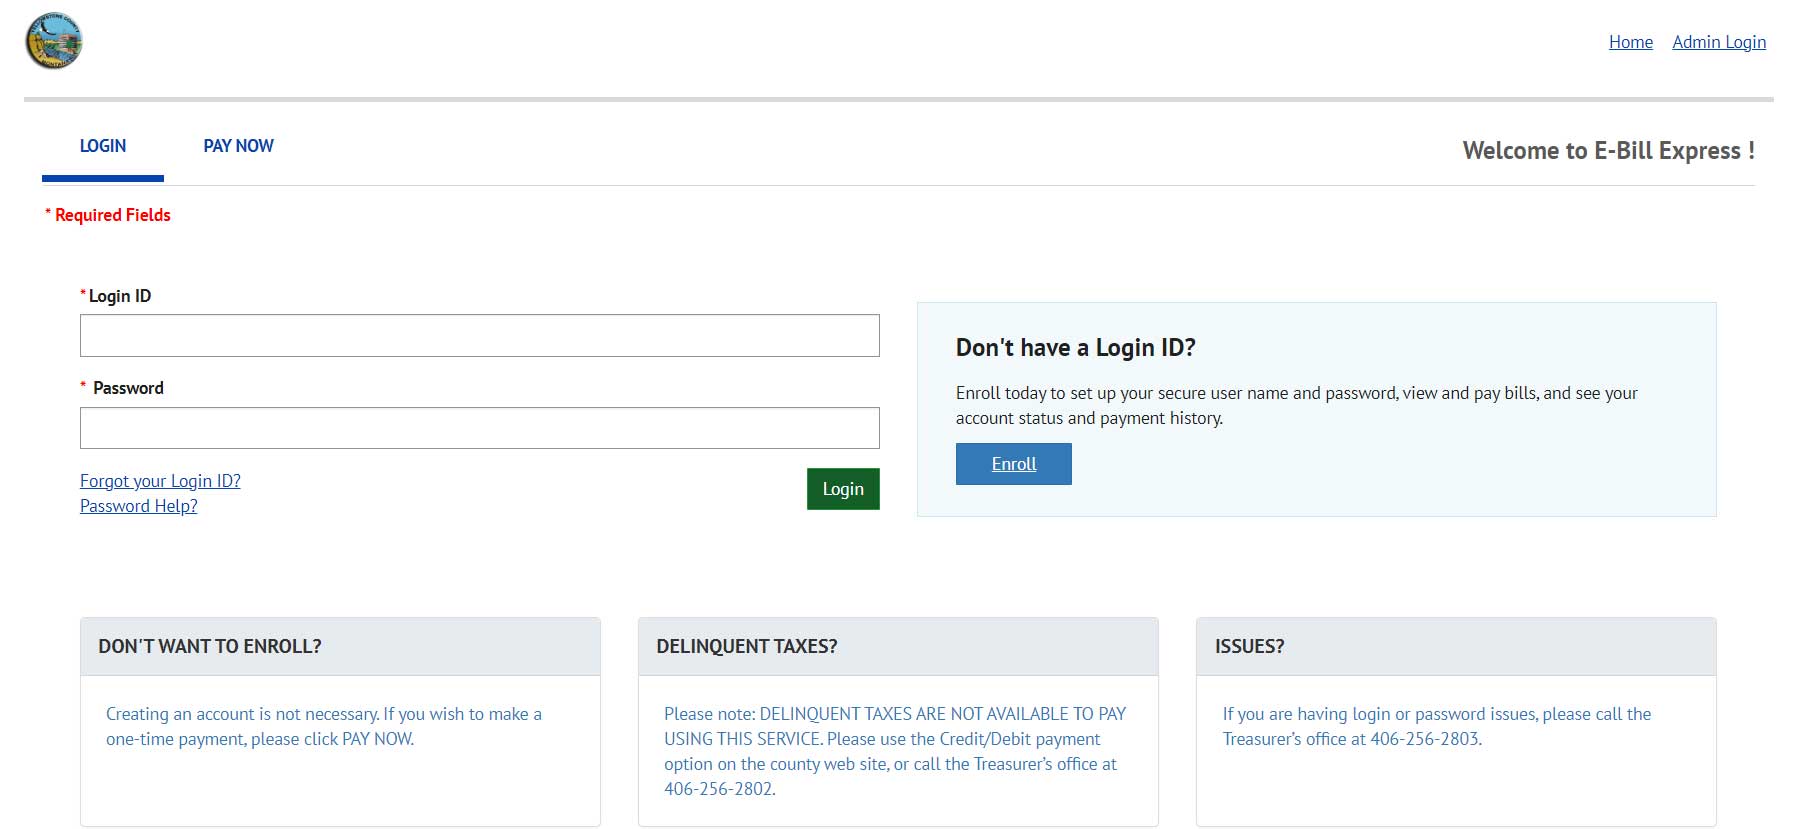Click the one-time payment instructions text
The image size is (1798, 829).
tap(323, 727)
